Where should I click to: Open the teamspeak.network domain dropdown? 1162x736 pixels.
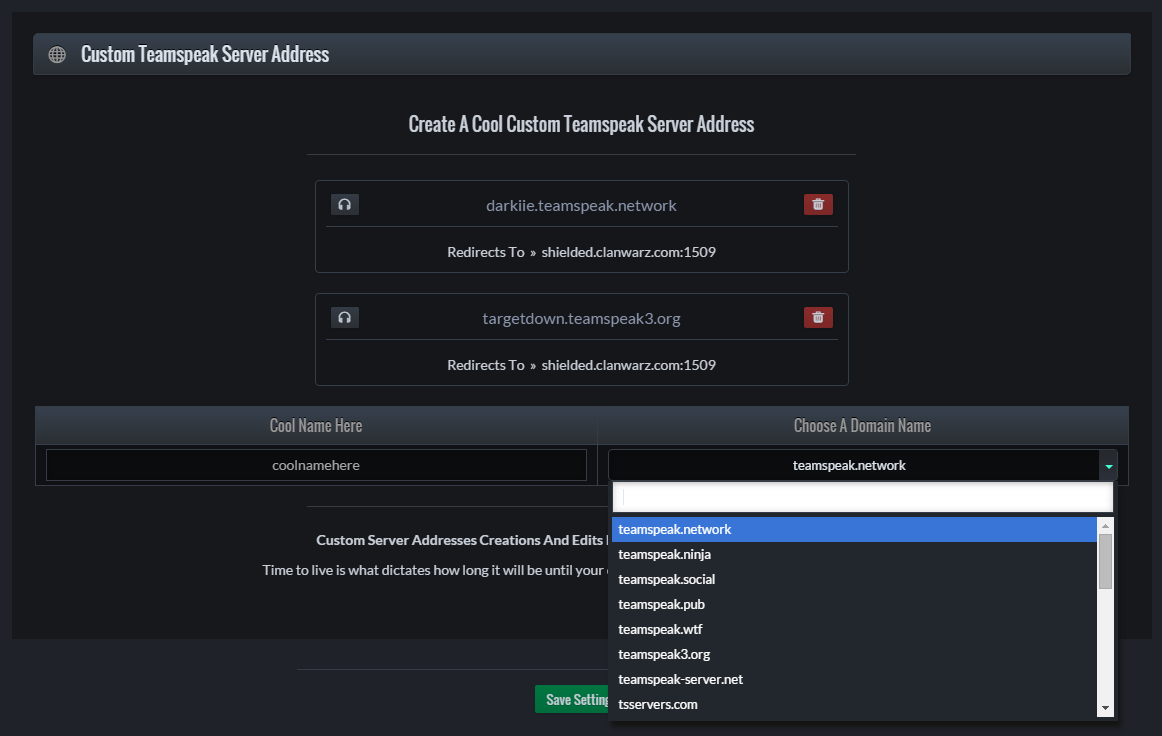pyautogui.click(x=863, y=465)
